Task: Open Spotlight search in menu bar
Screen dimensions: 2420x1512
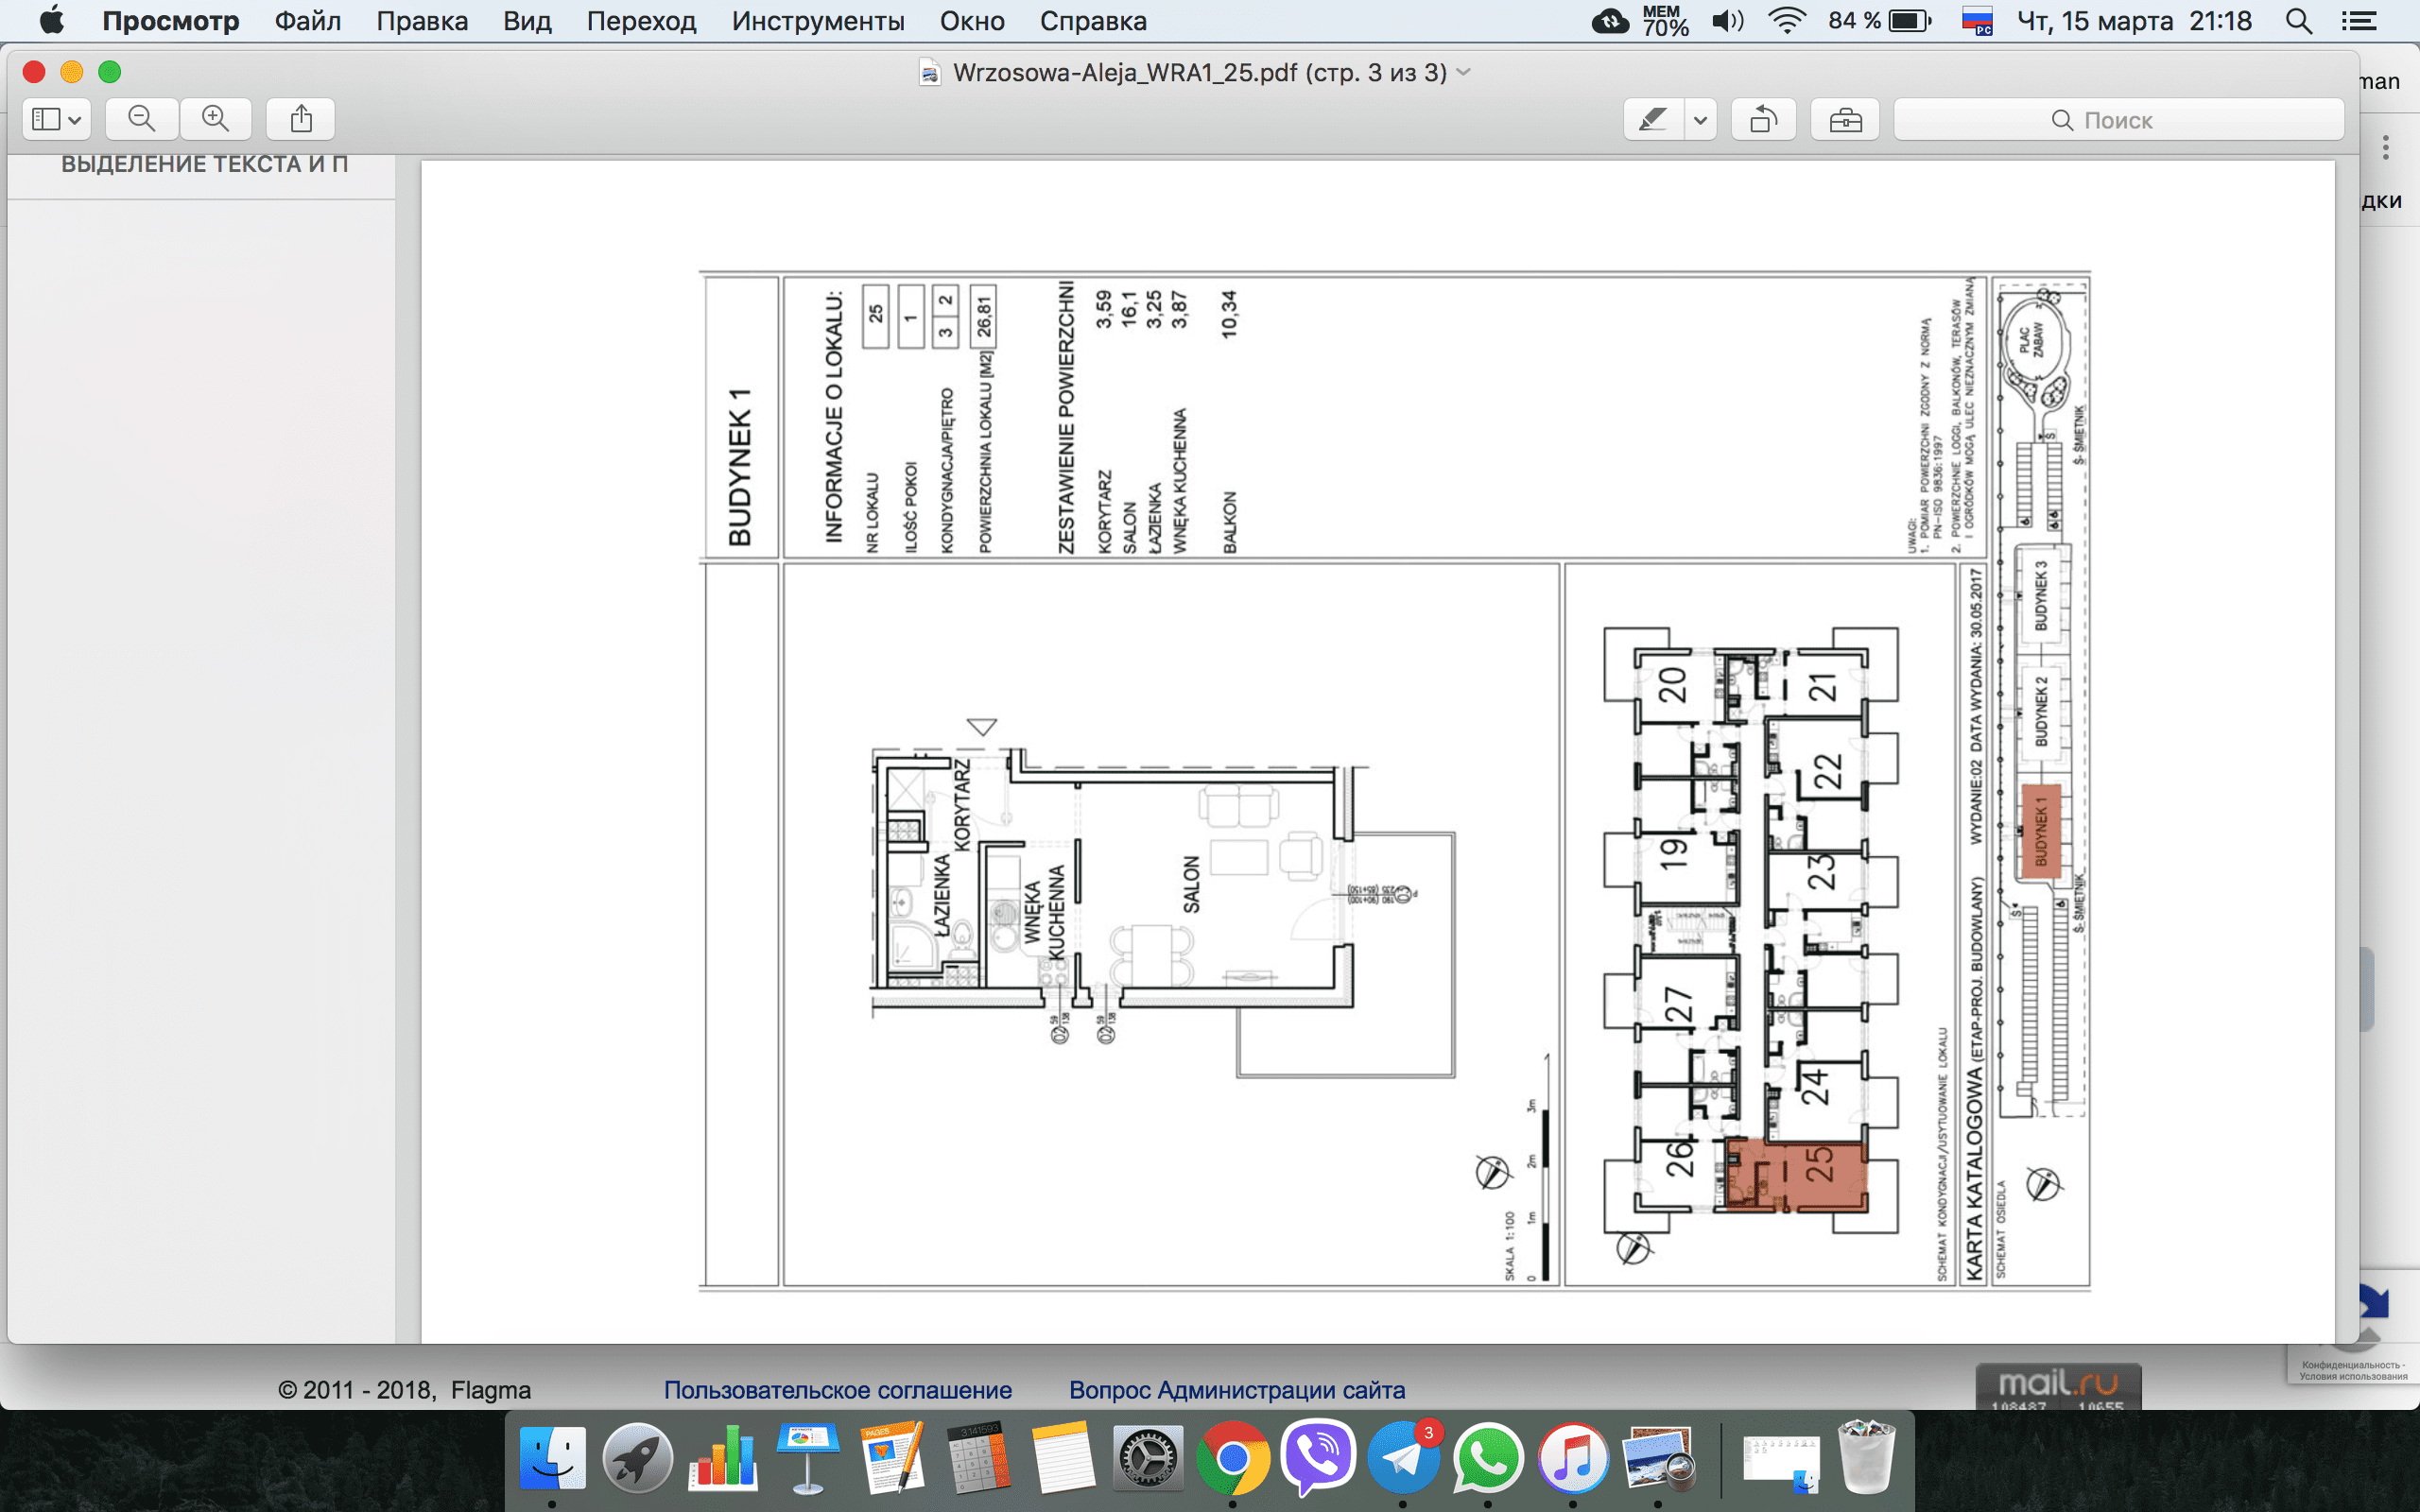Action: tap(2299, 21)
